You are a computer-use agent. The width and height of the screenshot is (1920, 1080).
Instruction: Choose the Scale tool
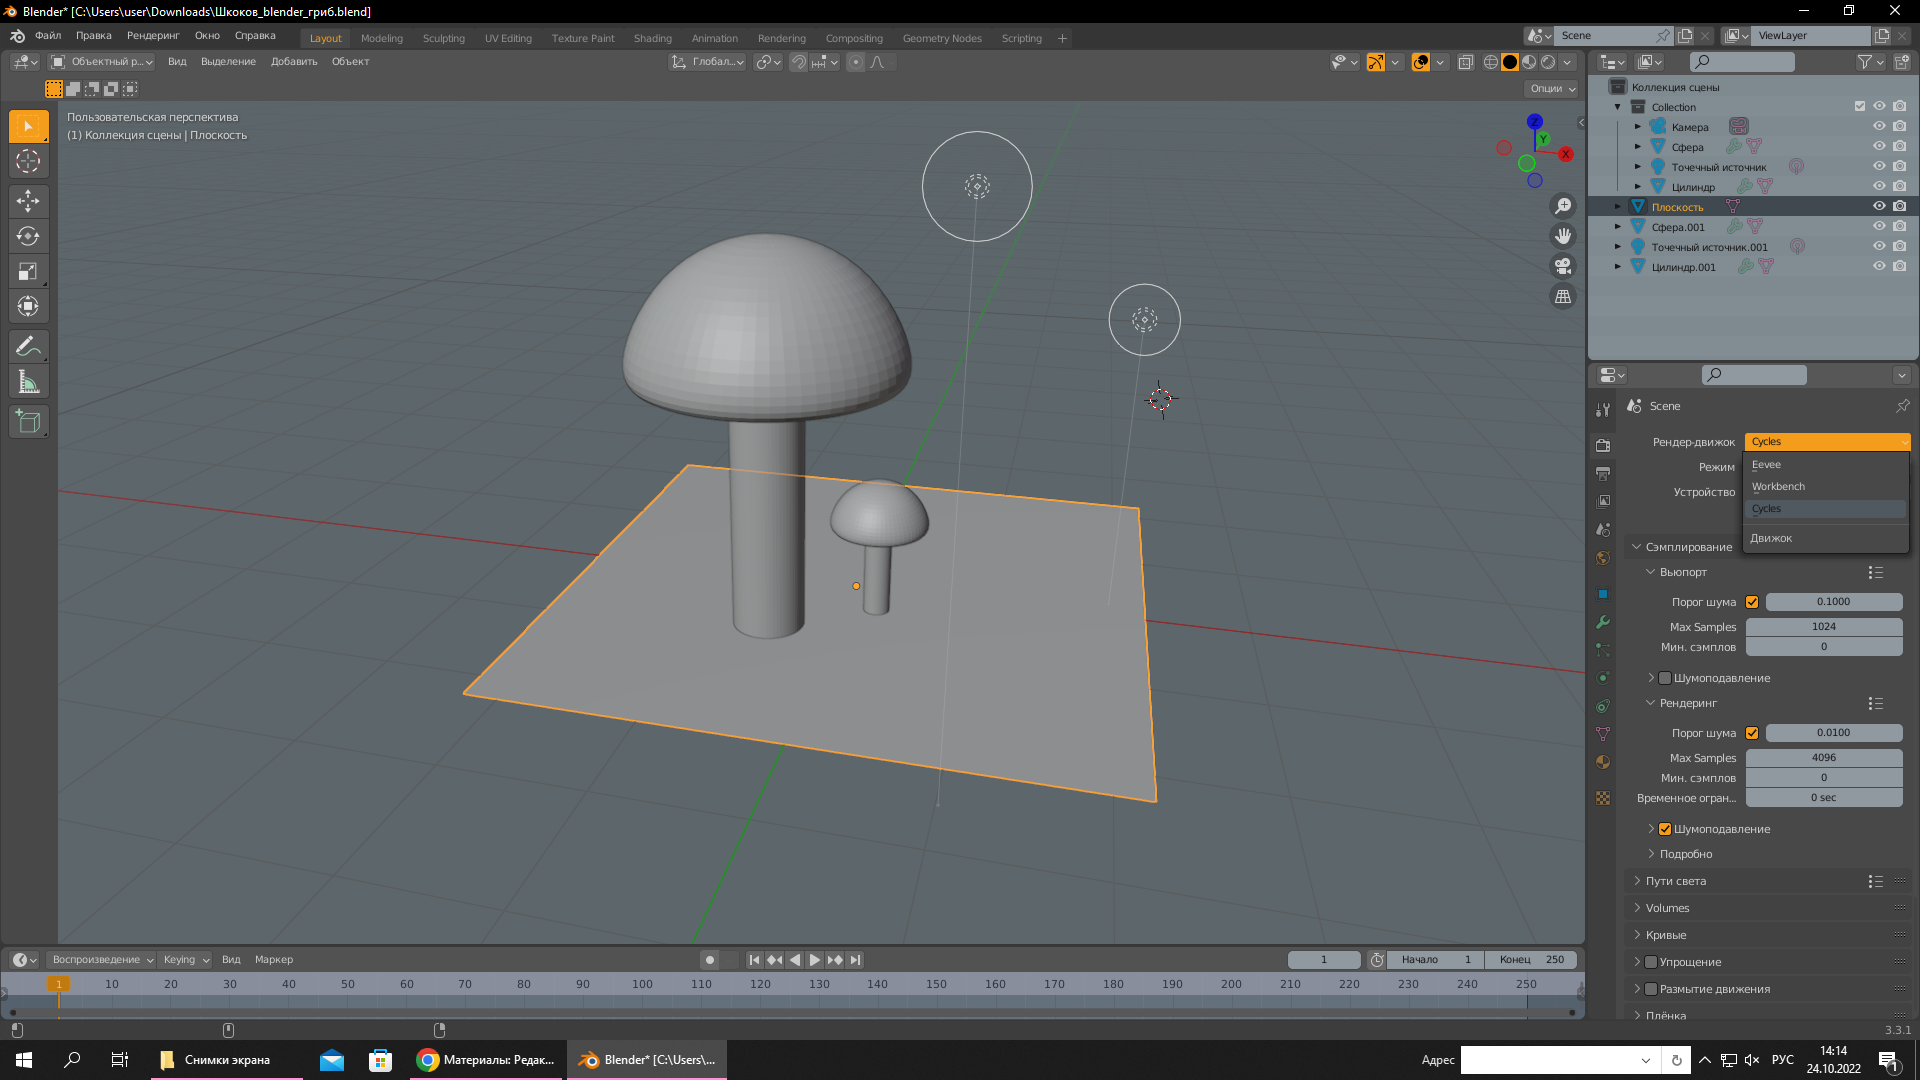[x=28, y=271]
